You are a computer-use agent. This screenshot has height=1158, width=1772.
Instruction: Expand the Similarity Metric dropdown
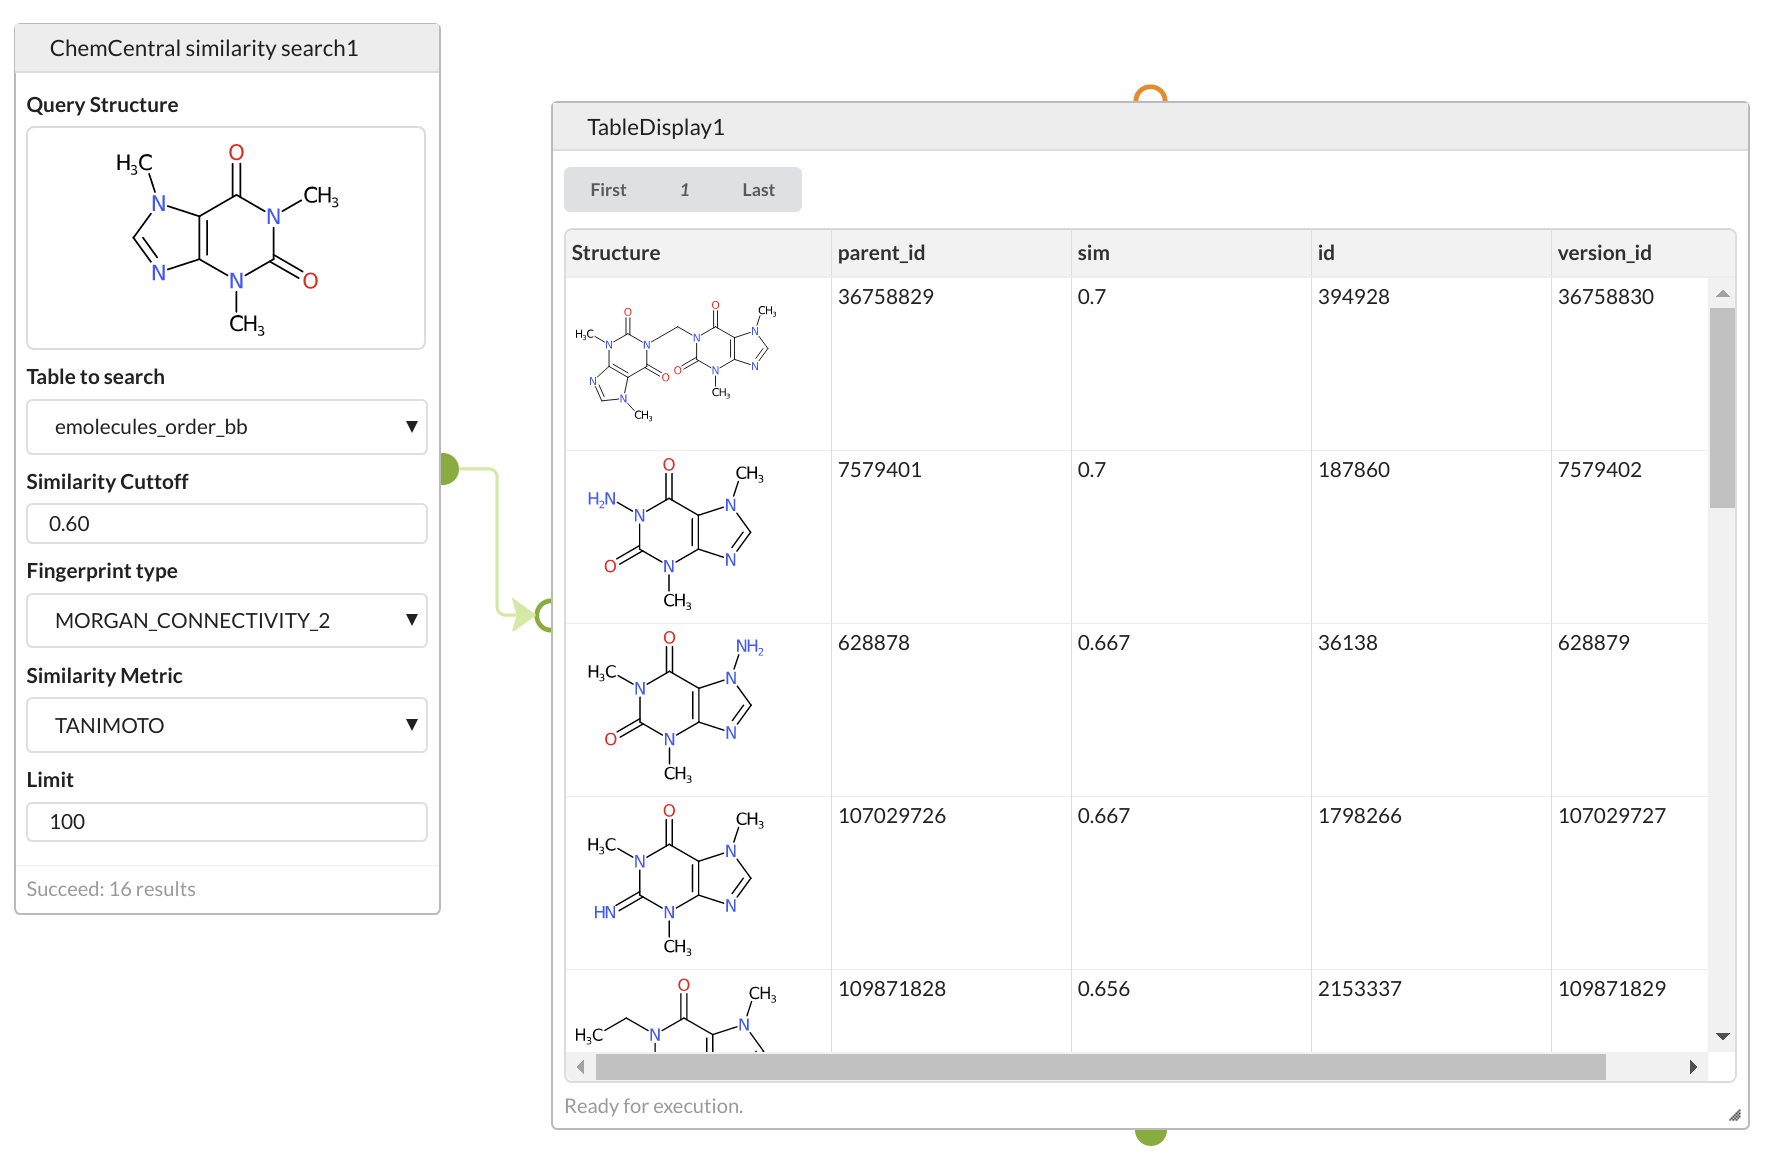tap(227, 725)
